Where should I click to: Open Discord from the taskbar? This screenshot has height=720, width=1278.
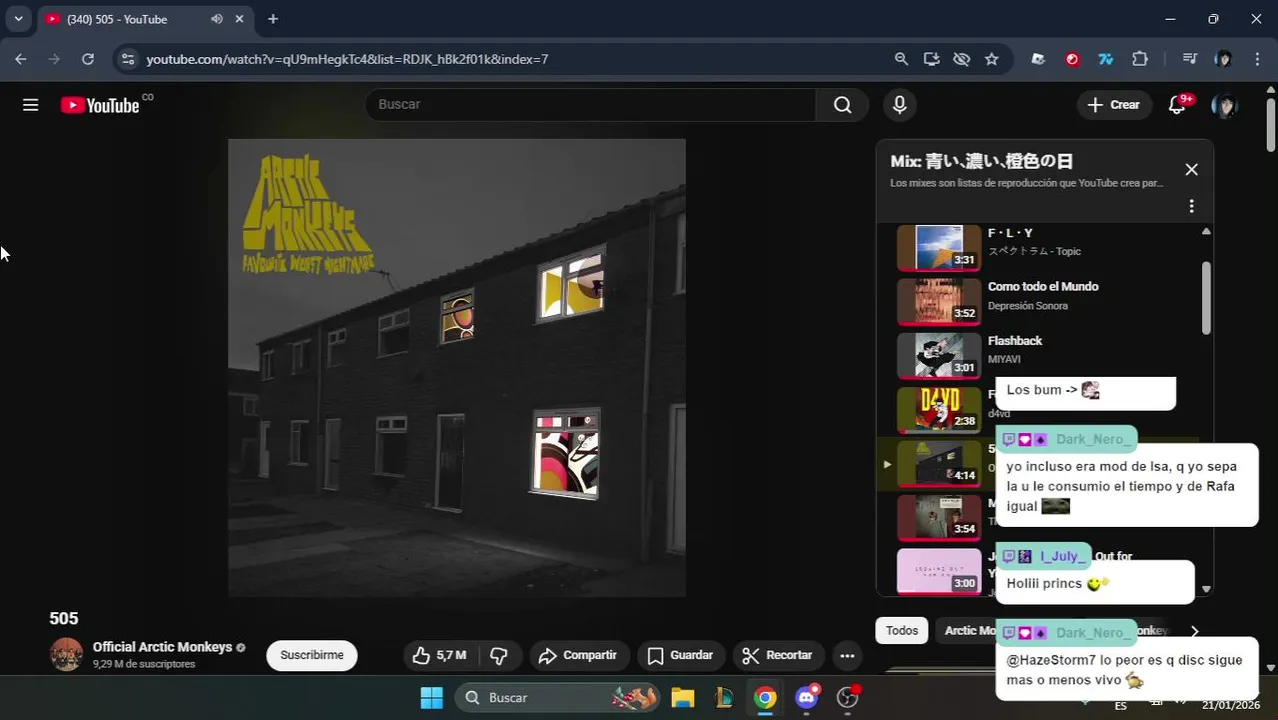[807, 698]
